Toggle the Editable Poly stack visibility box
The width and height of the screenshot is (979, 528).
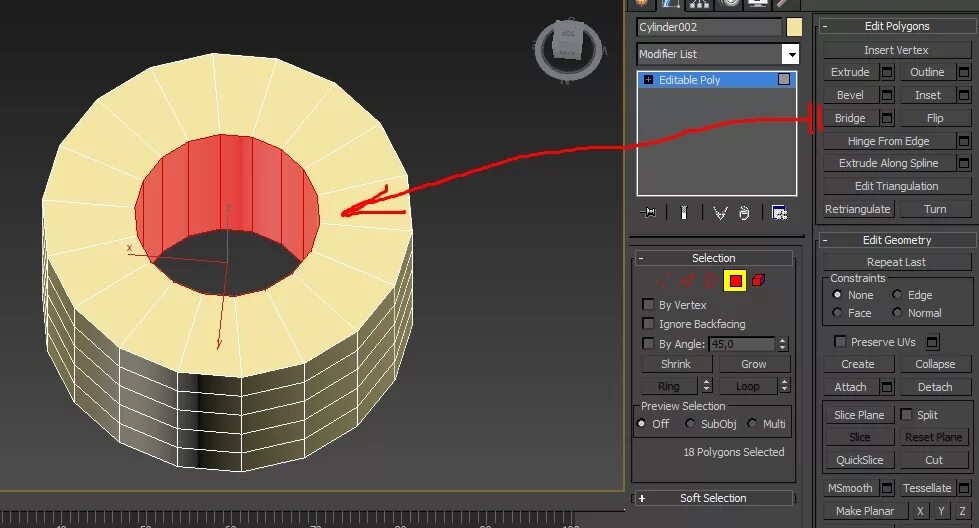tap(784, 79)
